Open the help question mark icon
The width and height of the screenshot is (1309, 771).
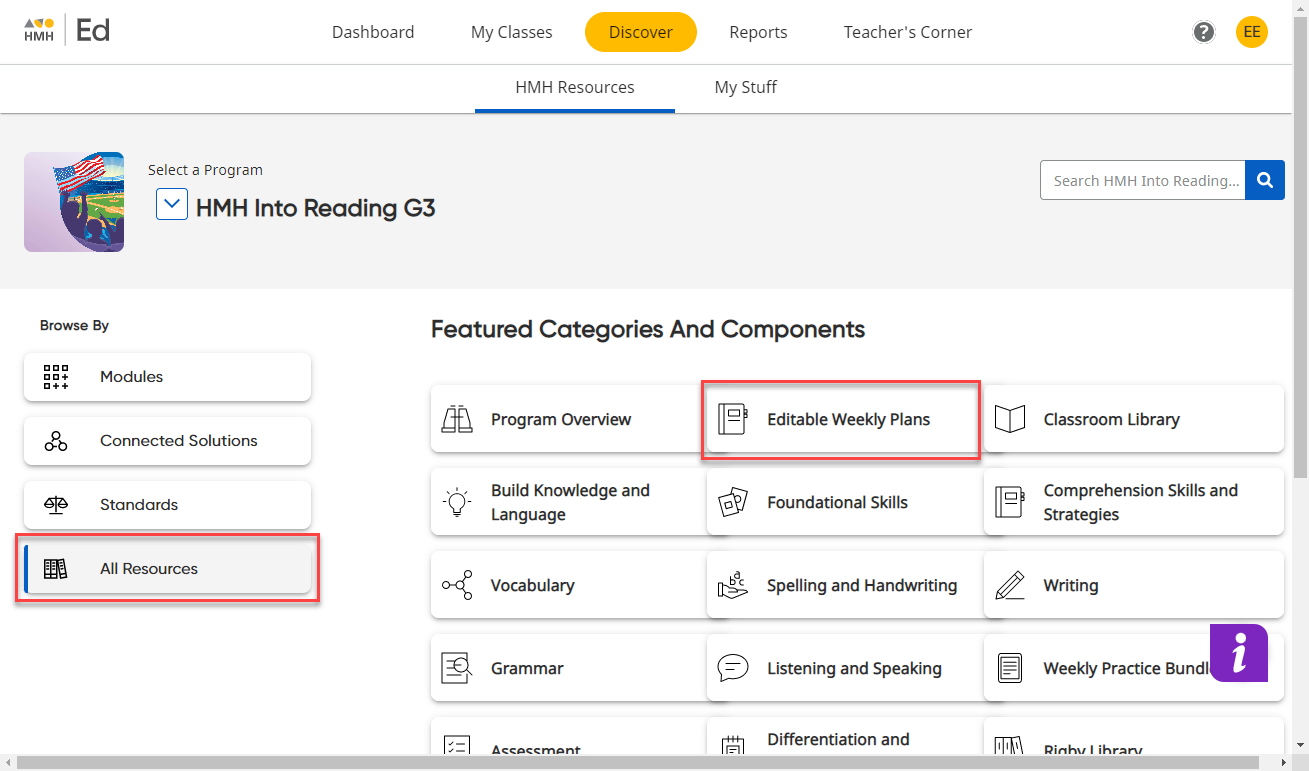click(x=1203, y=31)
